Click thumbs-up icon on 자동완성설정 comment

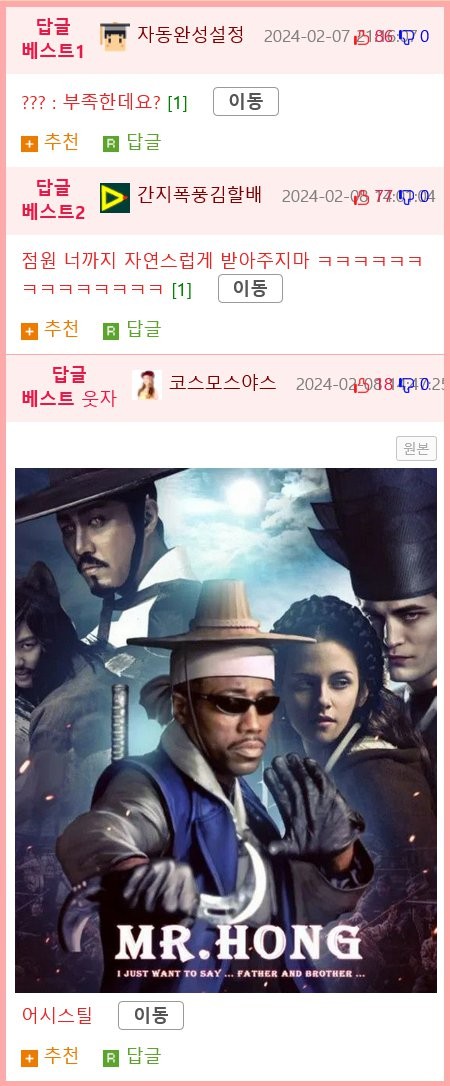coord(362,37)
